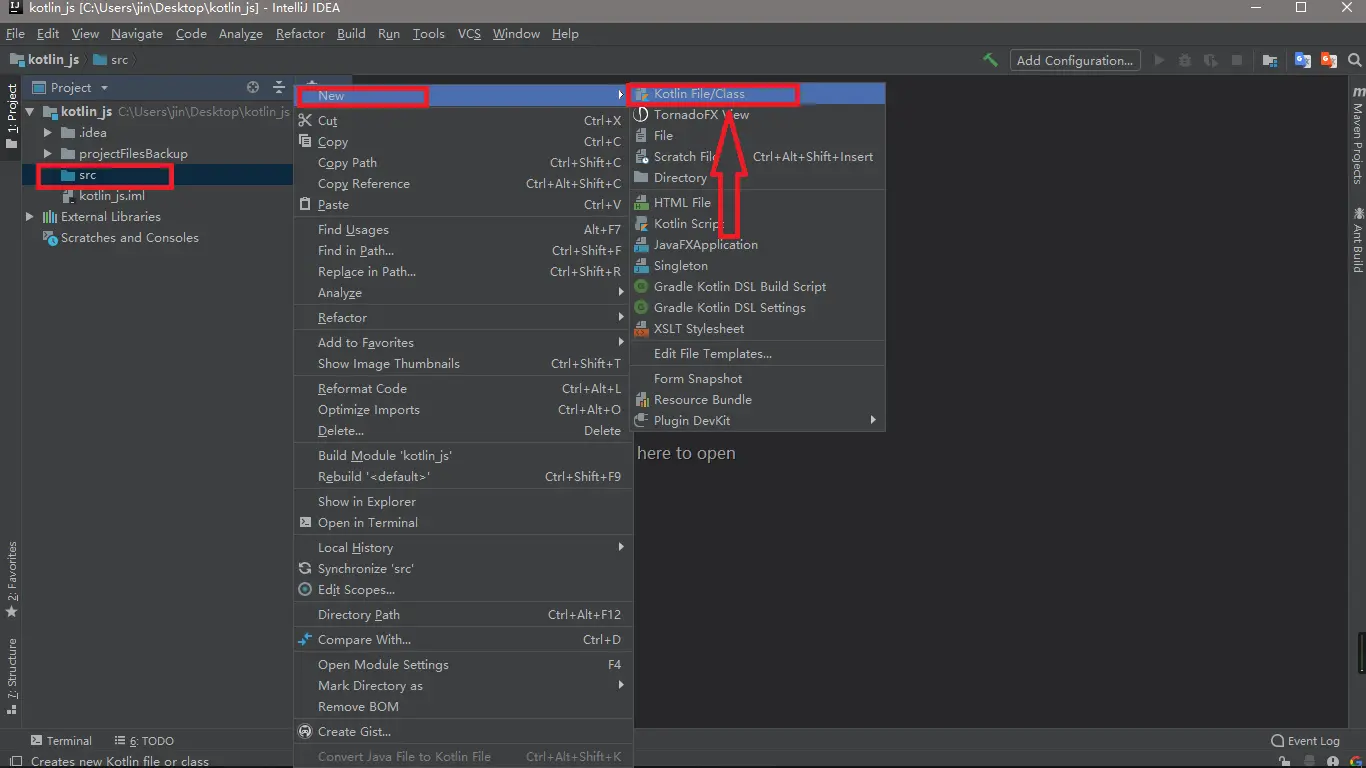Expand the Refactor submenu in context menu

point(463,318)
